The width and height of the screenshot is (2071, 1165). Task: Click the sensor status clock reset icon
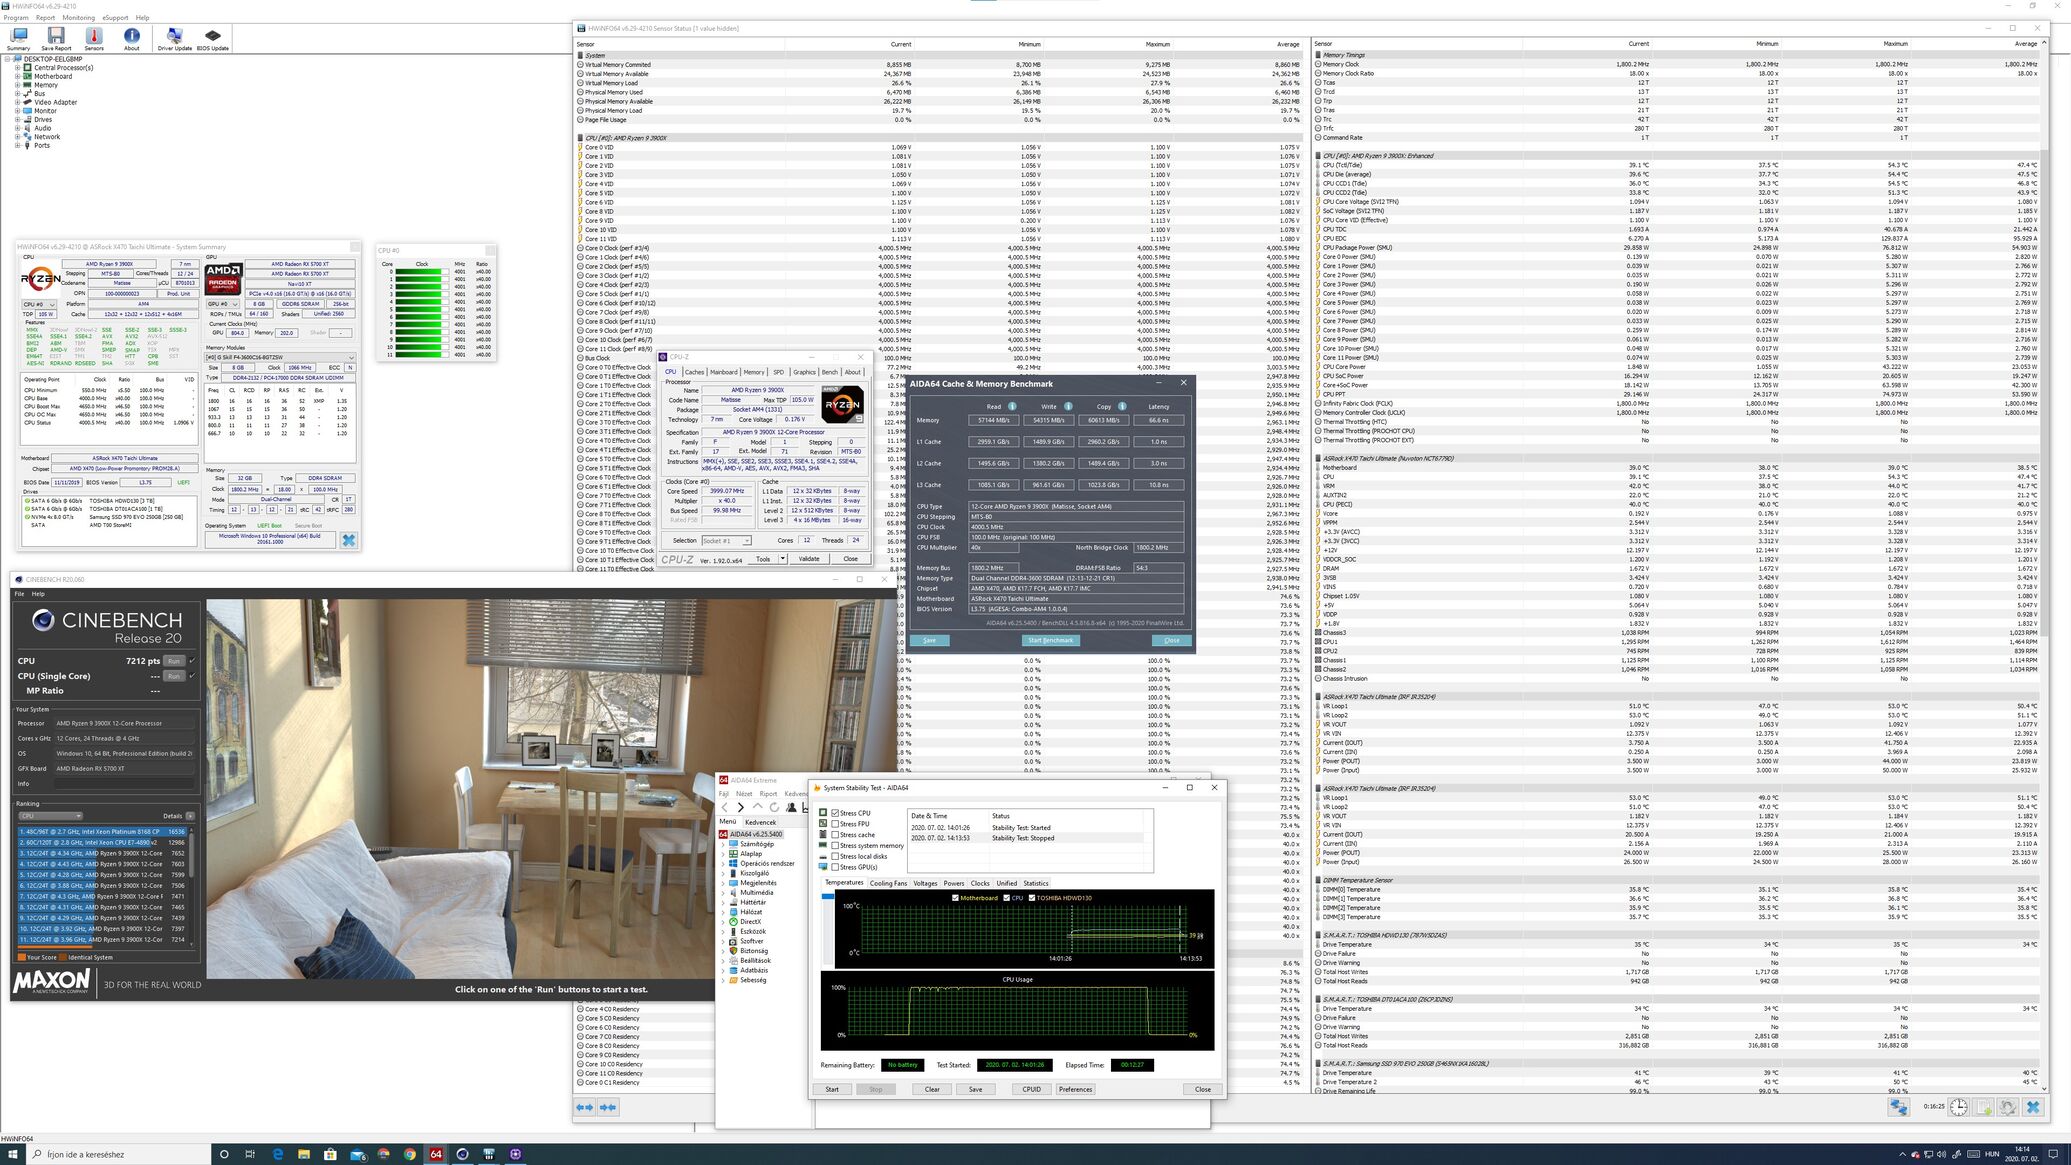[x=1958, y=1107]
